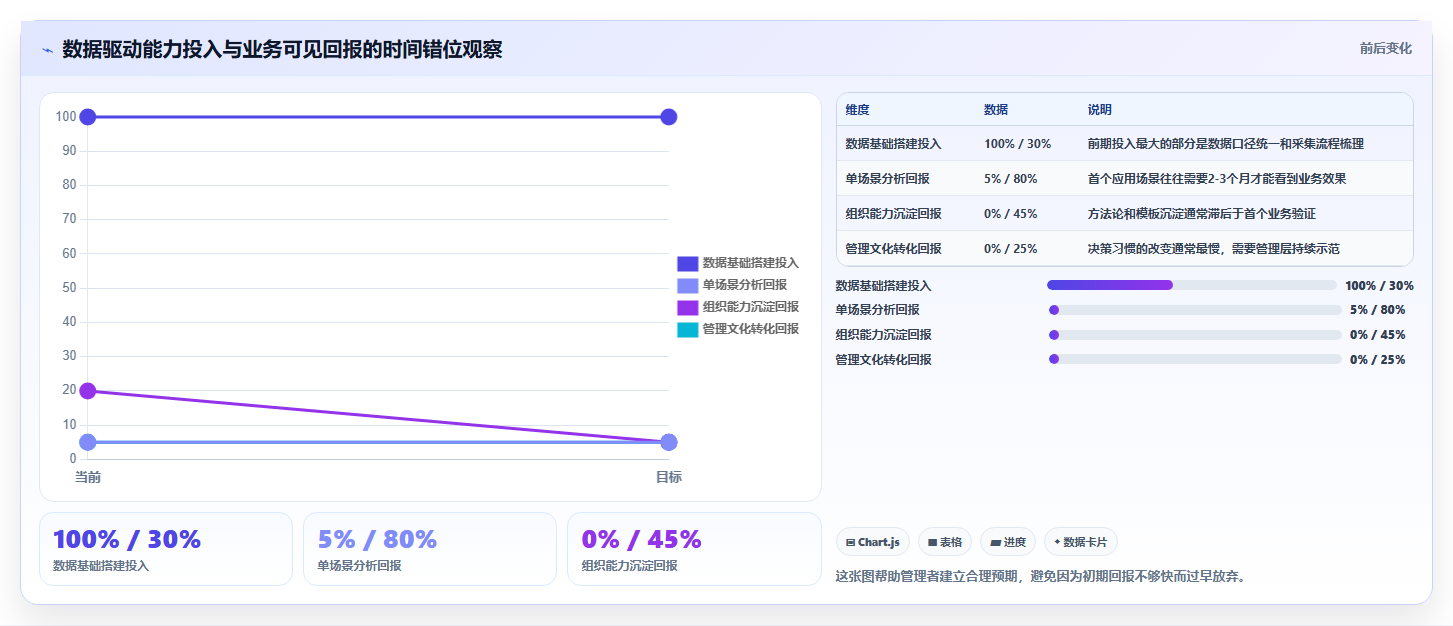Click the 单场景分析回报 progress bar

[x=1195, y=310]
